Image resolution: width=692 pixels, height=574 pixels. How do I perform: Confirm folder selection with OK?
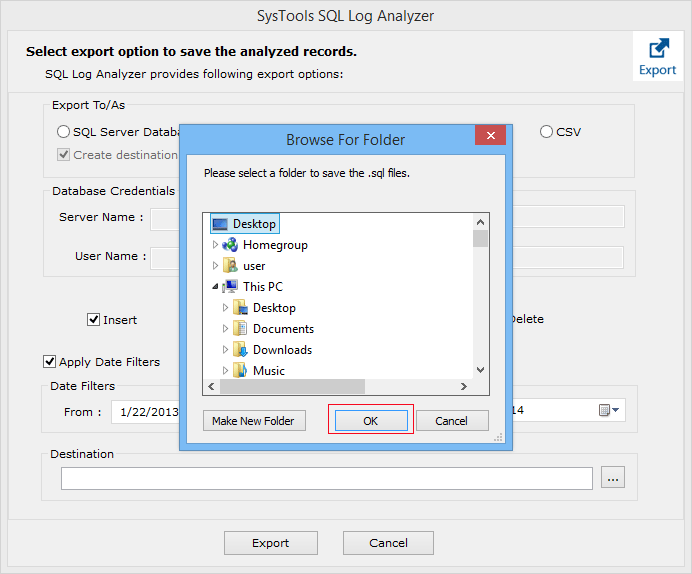[x=371, y=421]
